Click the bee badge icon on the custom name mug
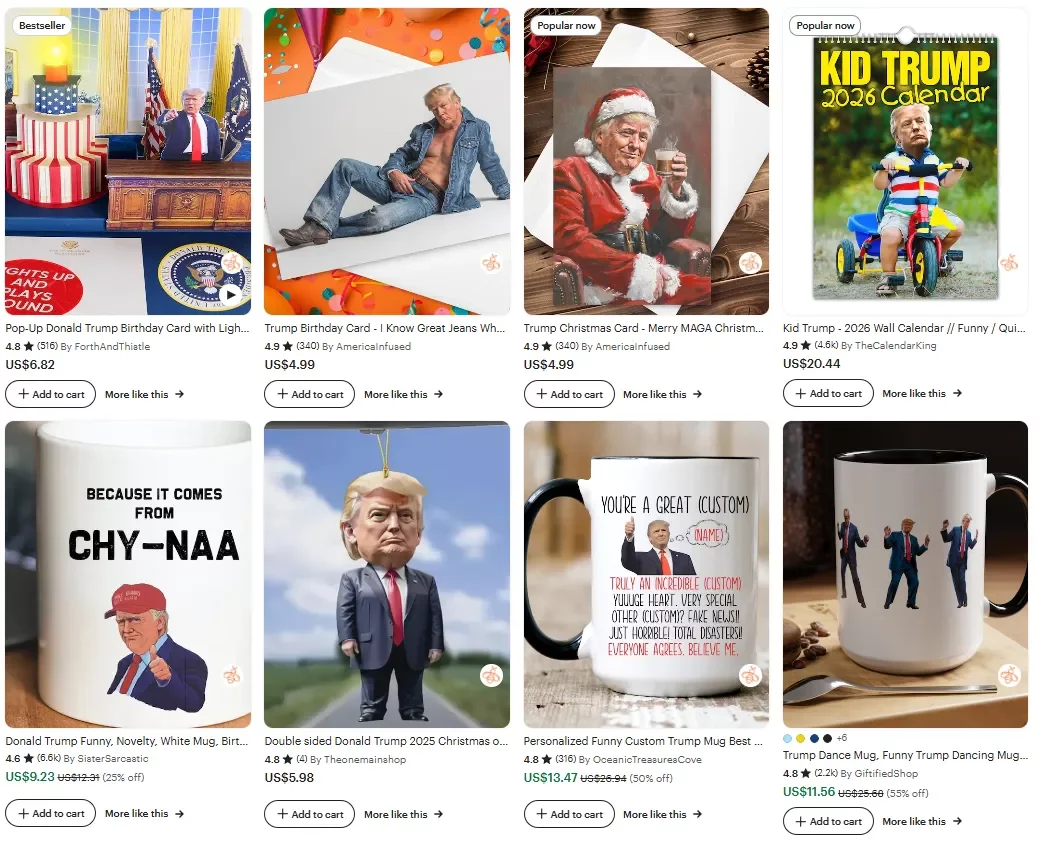 tap(750, 676)
